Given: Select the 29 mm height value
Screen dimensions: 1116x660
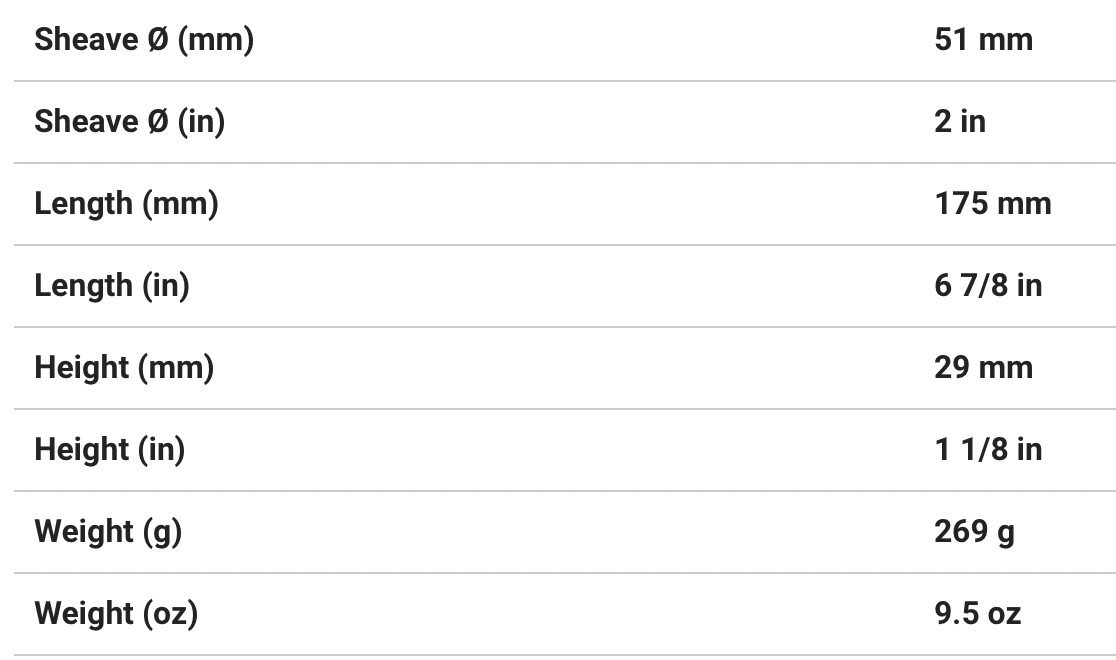Looking at the screenshot, I should tap(983, 368).
